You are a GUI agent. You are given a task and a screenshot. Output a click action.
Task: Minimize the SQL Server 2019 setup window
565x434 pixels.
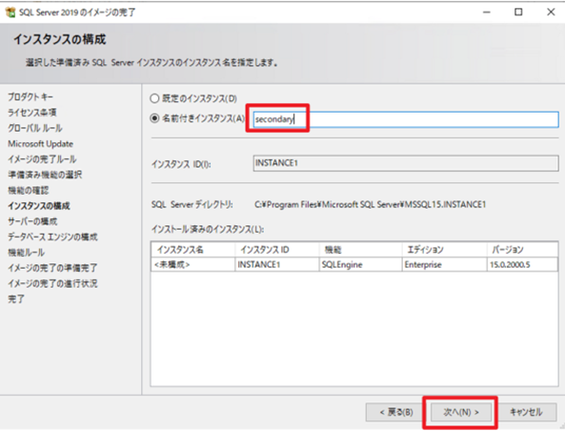[486, 12]
